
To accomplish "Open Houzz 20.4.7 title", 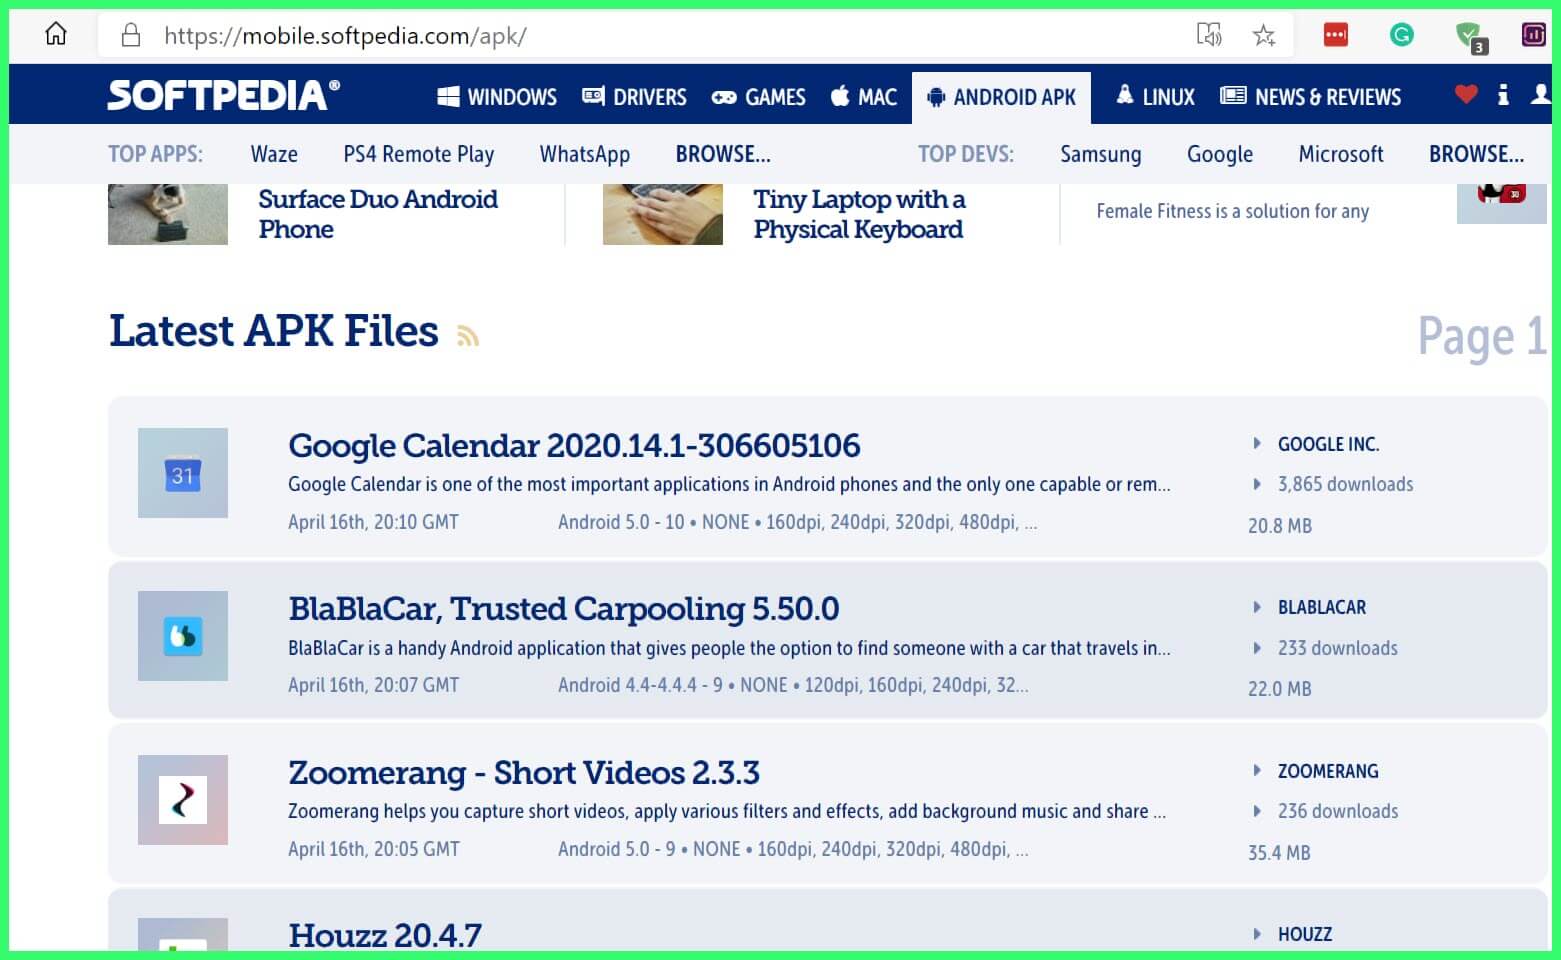I will 385,935.
